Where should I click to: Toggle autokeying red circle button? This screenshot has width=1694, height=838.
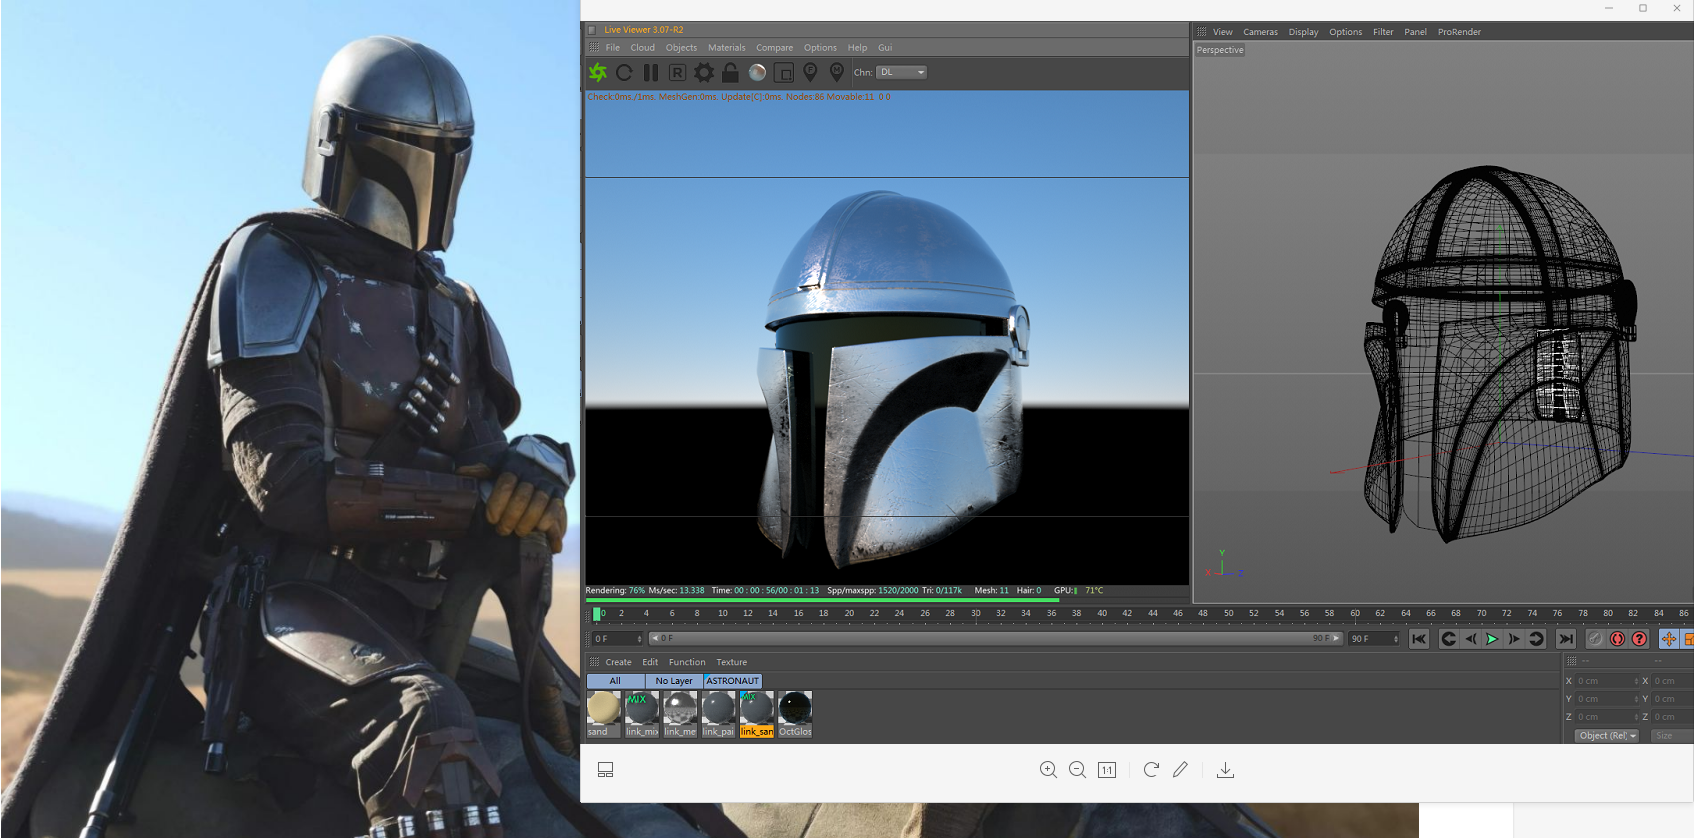pos(1617,639)
